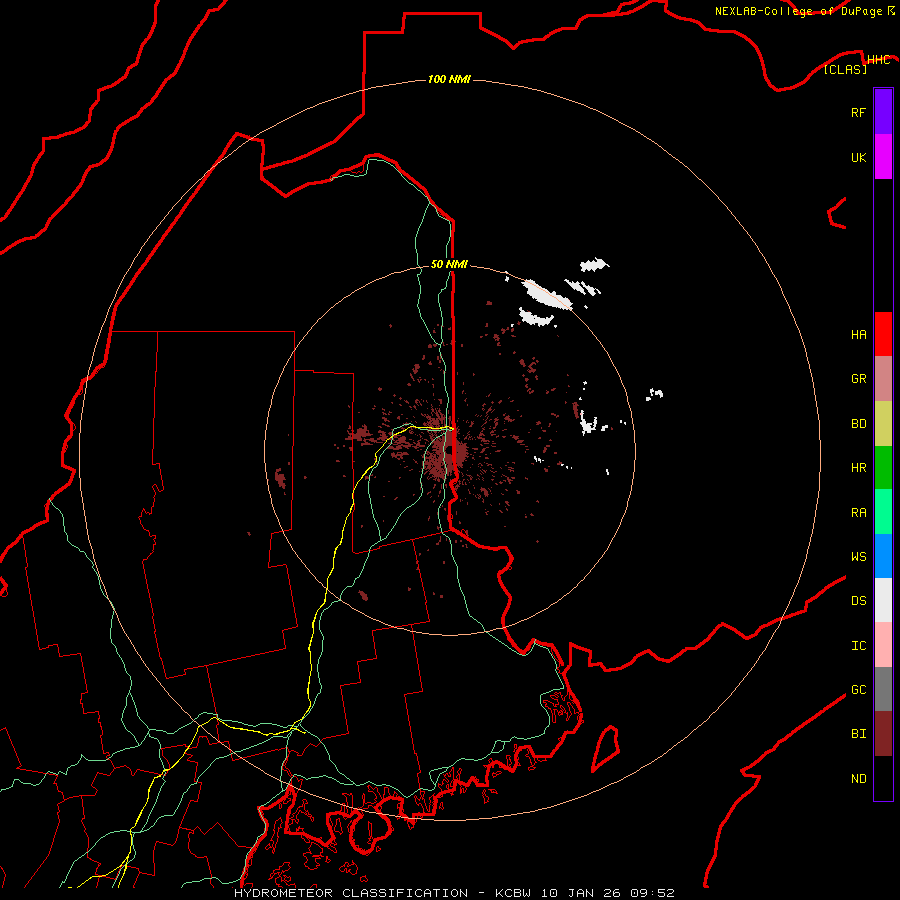The width and height of the screenshot is (900, 900).
Task: Pick the RA light-green legend swatch
Action: [883, 512]
